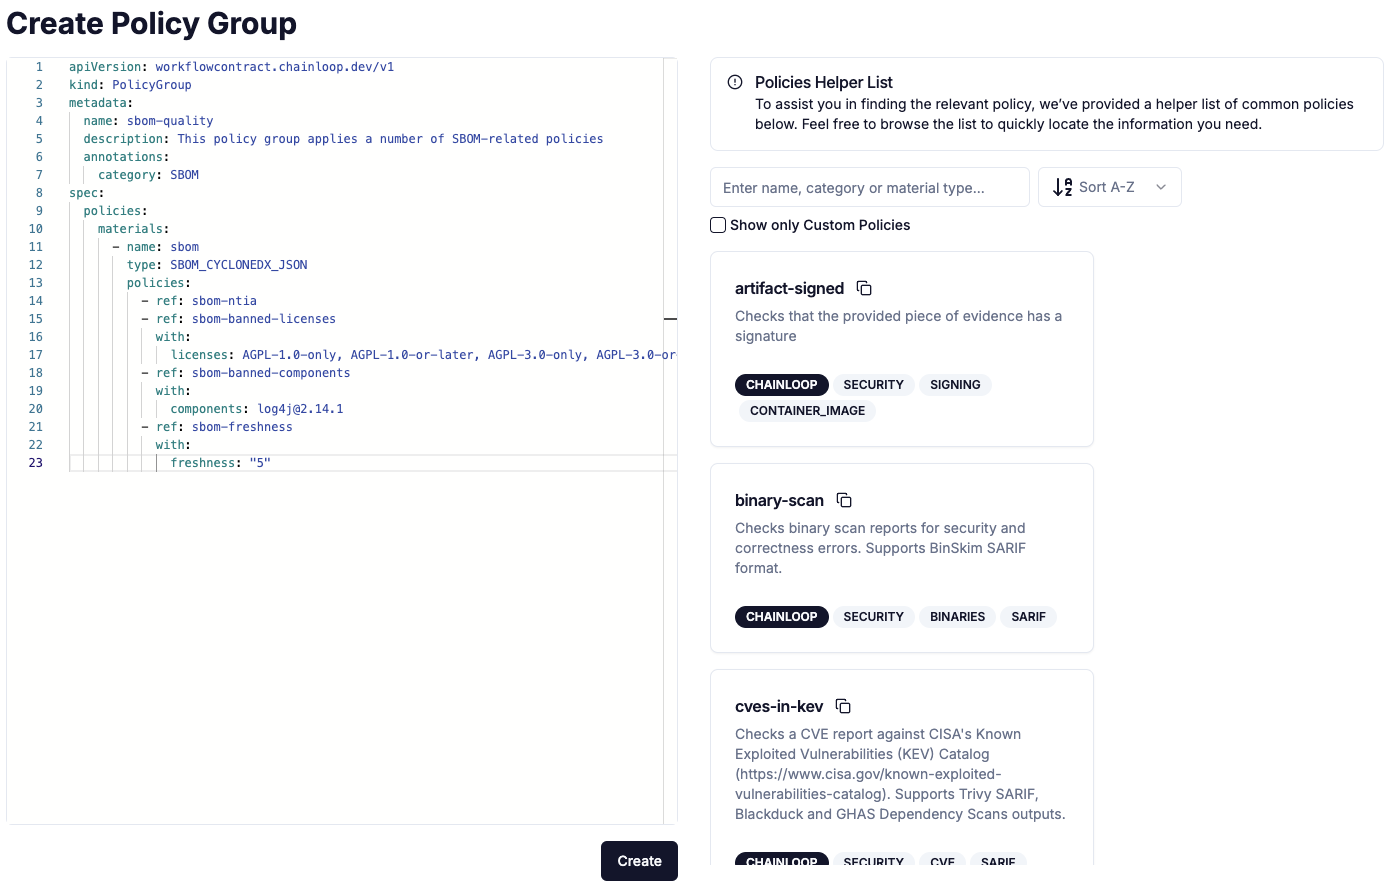
Task: Click the SARIF tag on binary-scan card
Action: click(x=1028, y=617)
